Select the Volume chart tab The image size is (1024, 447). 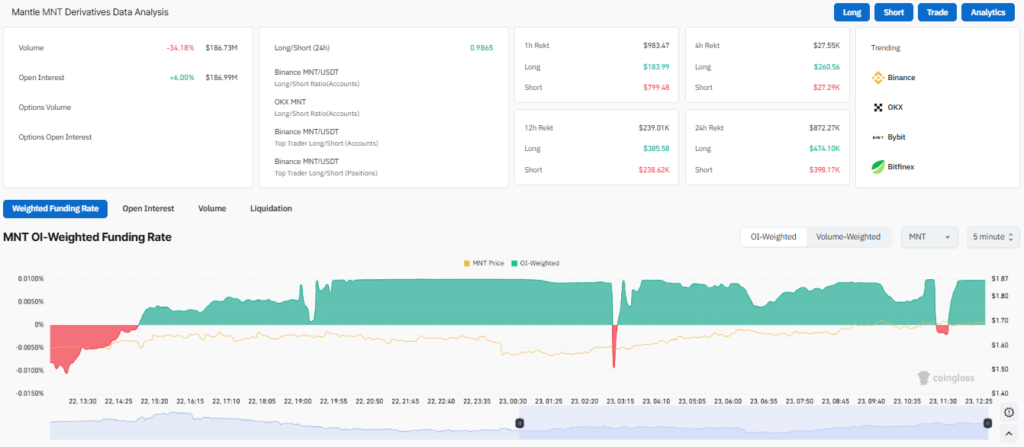tap(212, 209)
